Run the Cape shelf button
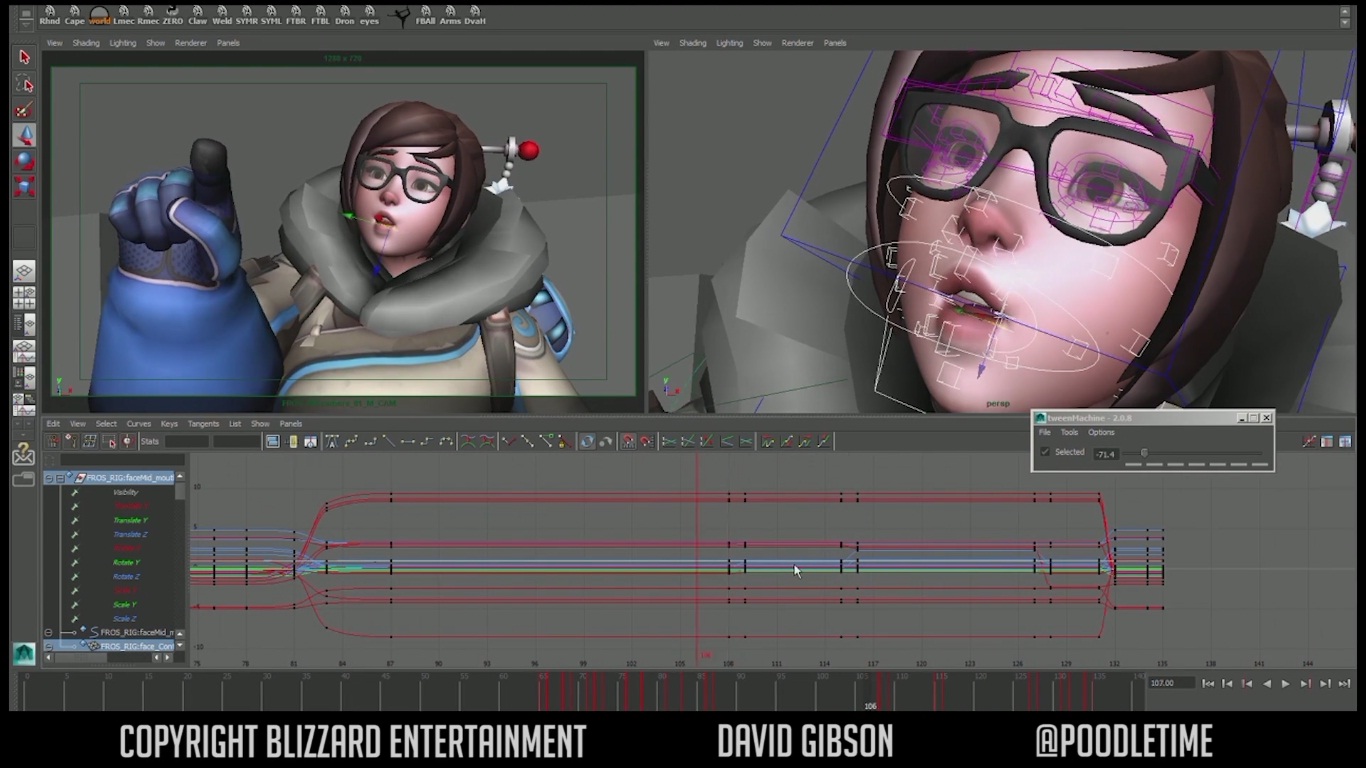Image resolution: width=1366 pixels, height=768 pixels. (x=74, y=14)
